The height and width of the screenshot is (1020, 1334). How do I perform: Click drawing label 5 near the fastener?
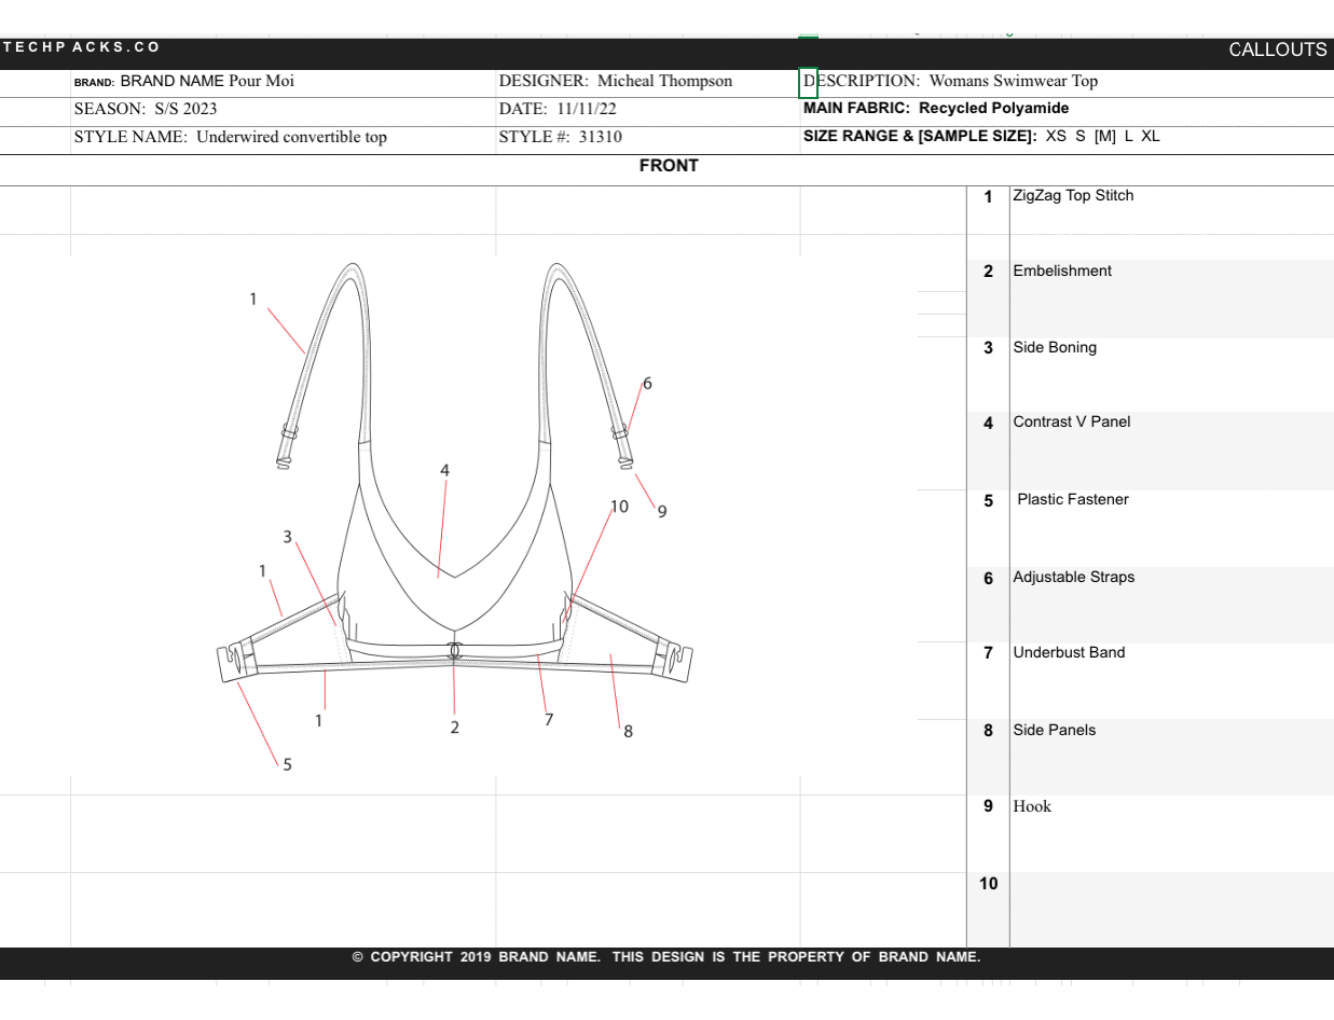tap(287, 765)
